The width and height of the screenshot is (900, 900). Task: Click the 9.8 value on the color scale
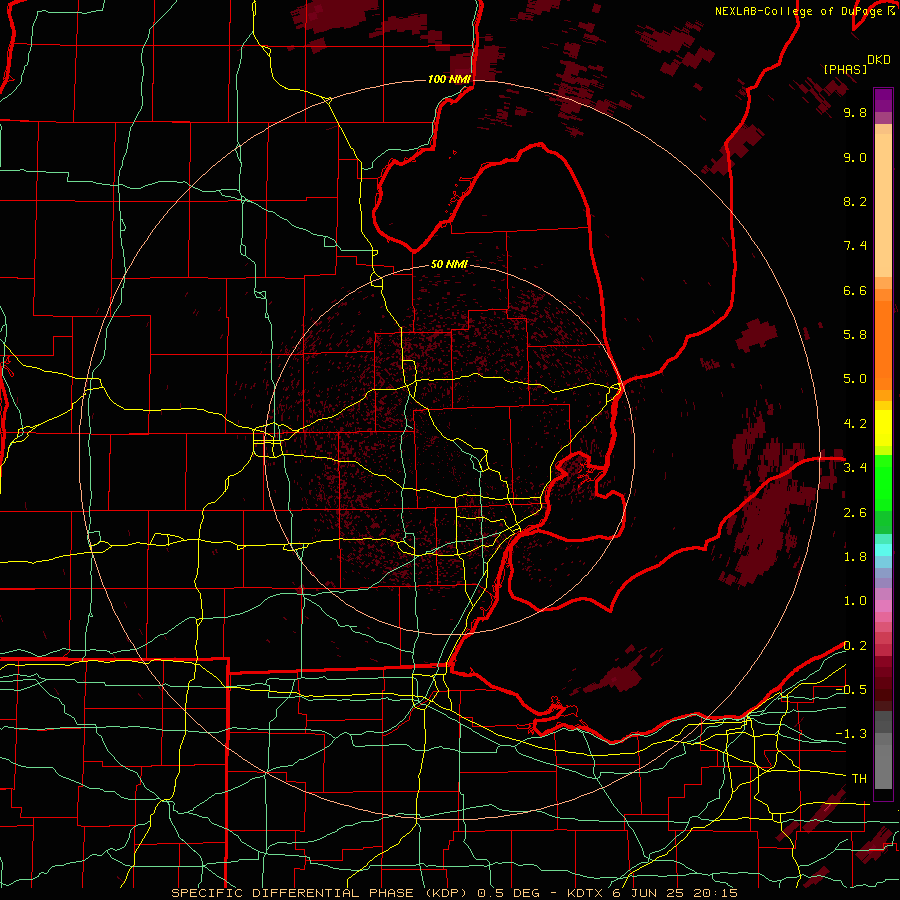(855, 113)
